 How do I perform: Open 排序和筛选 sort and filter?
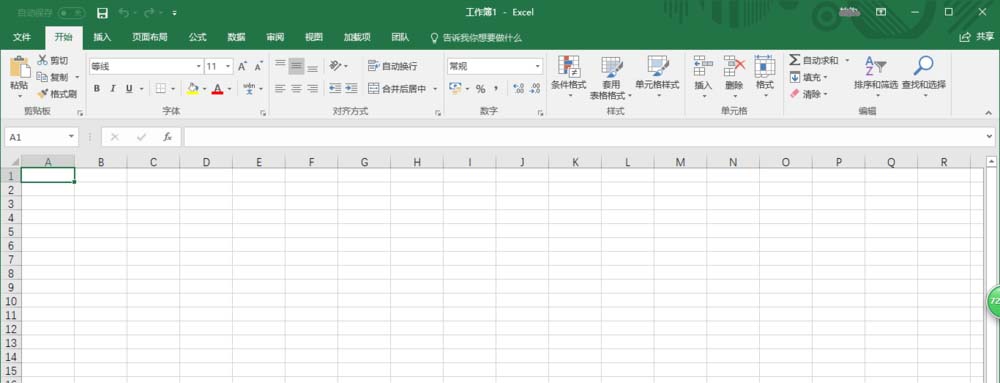click(x=876, y=77)
